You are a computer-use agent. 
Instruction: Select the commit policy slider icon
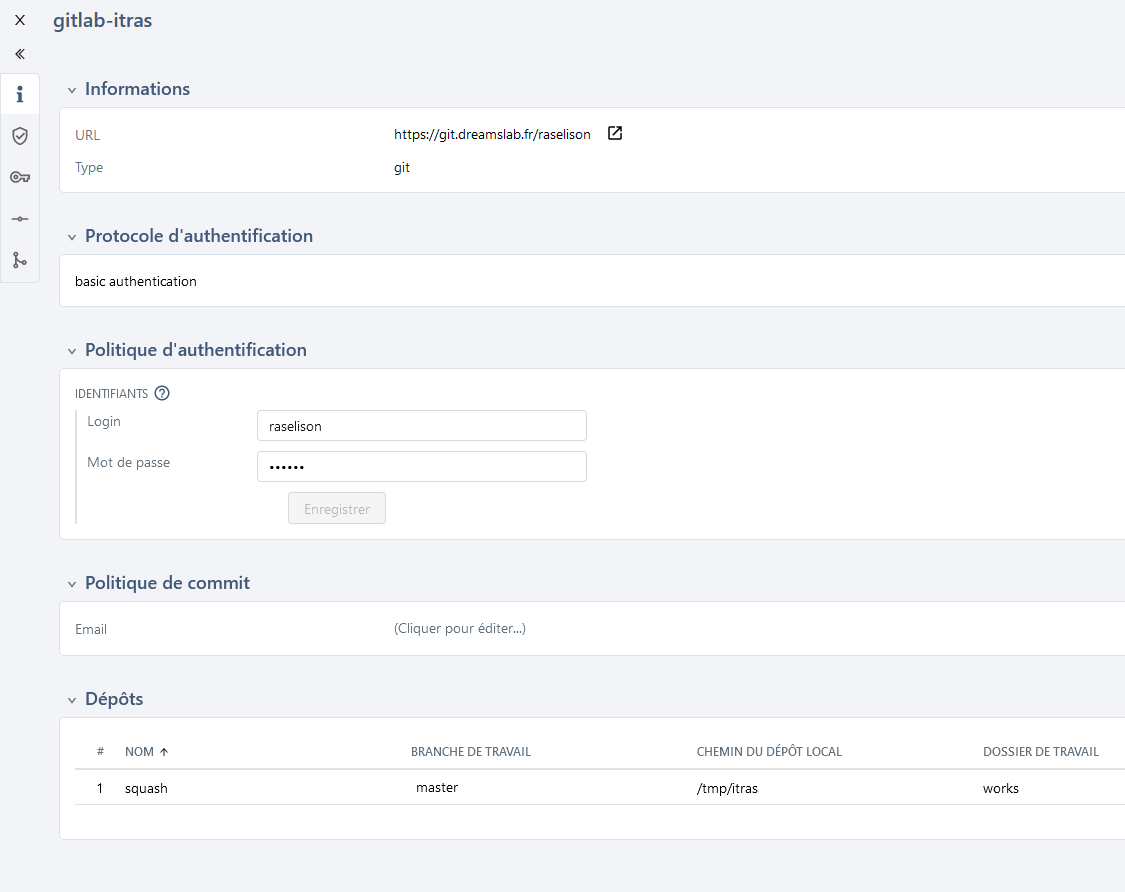19,218
